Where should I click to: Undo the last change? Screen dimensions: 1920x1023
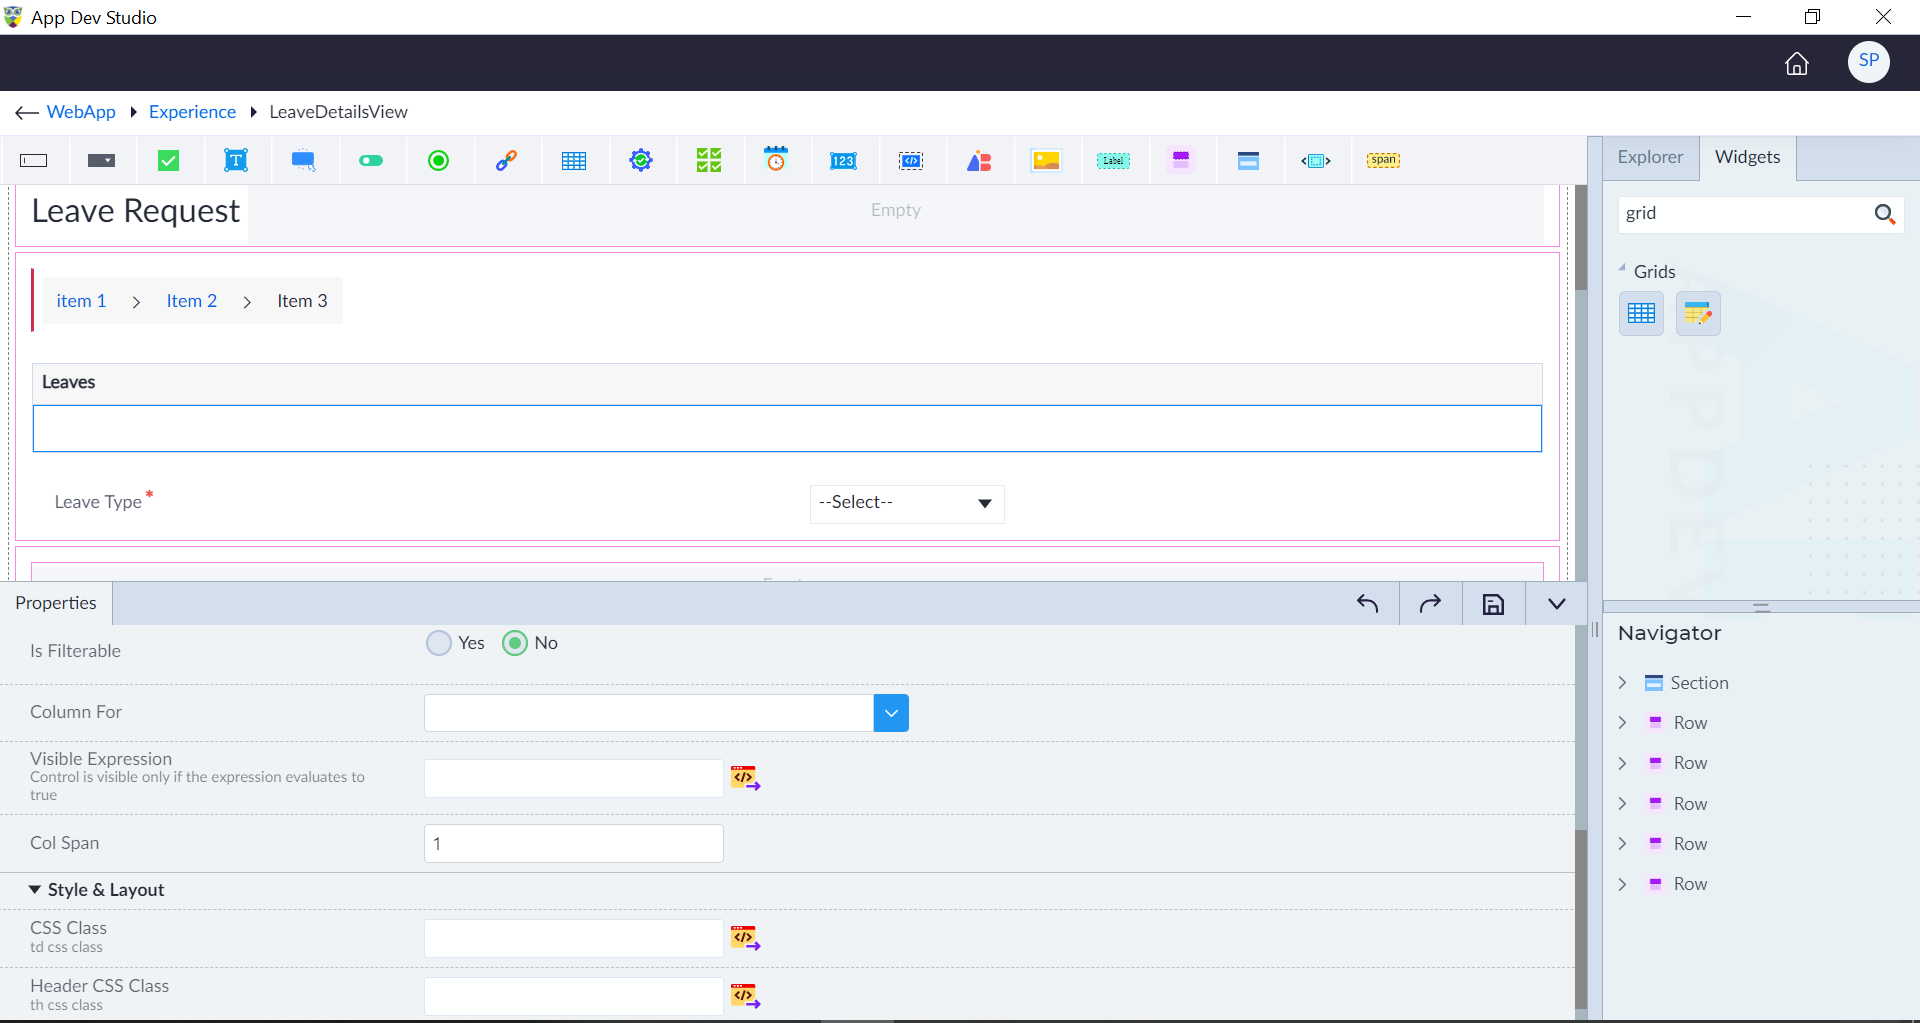tap(1367, 604)
